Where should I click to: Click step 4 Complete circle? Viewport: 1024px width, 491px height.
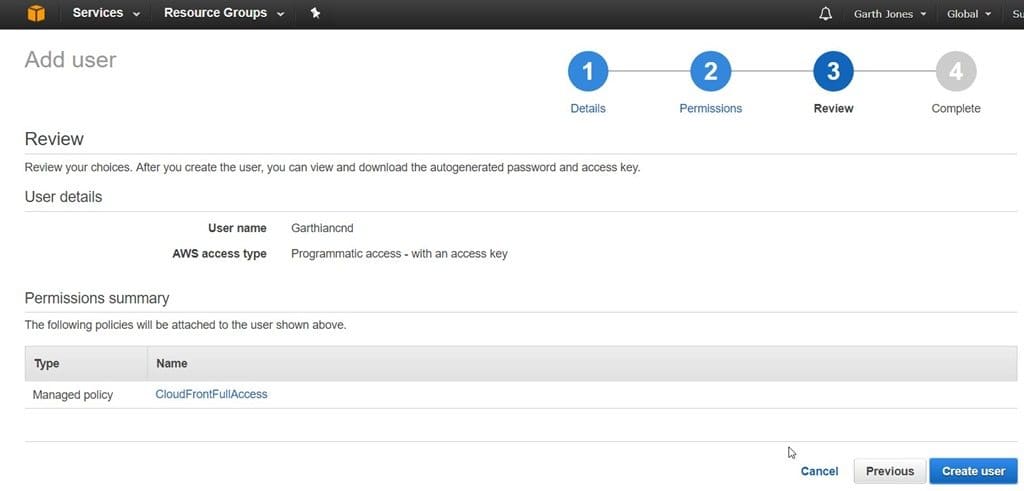956,71
